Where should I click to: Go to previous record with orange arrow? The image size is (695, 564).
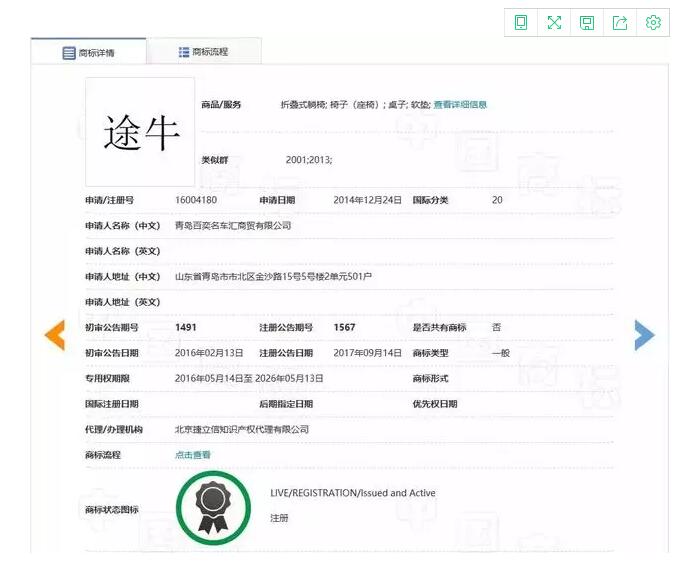(x=55, y=335)
